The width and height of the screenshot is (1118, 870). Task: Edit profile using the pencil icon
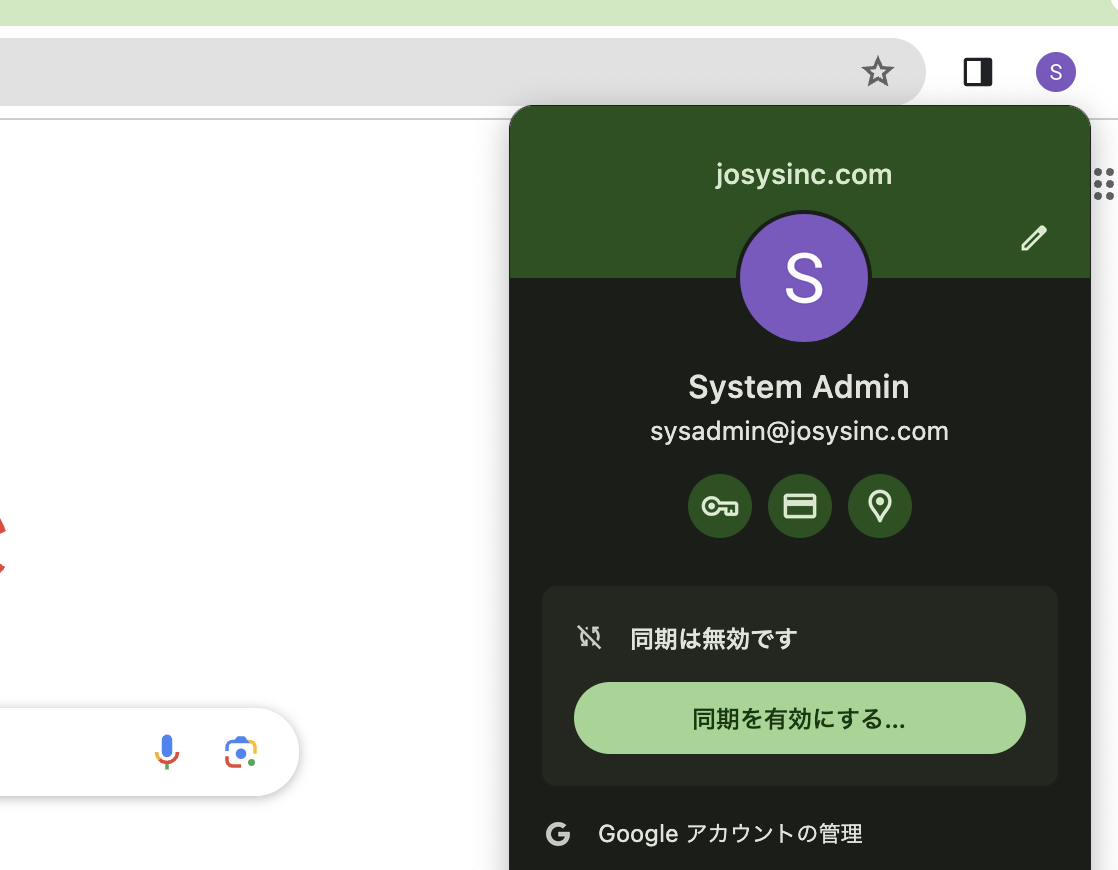coord(1033,238)
